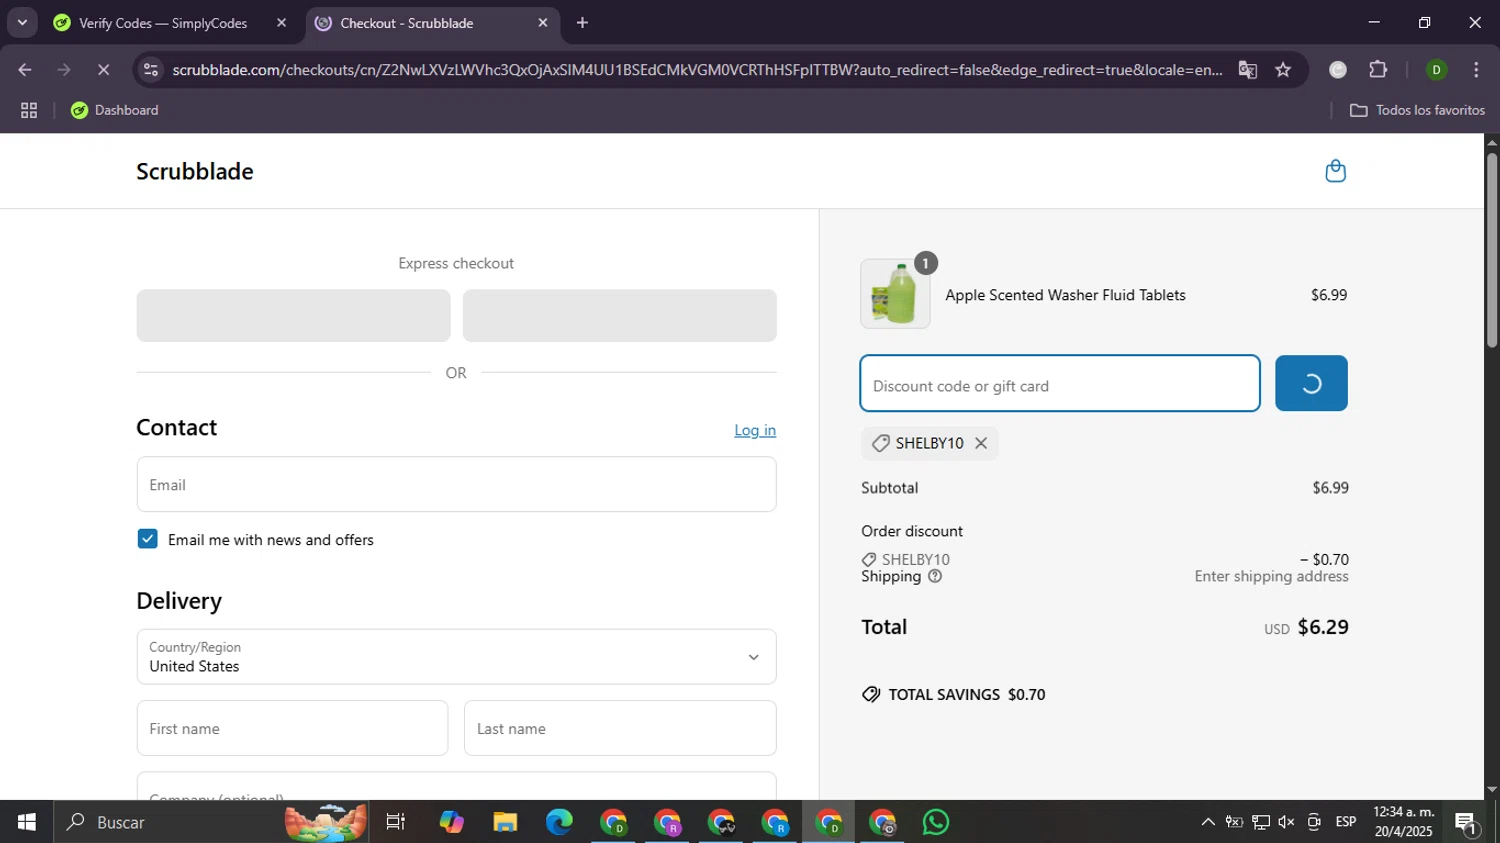
Task: Open a new browser tab
Action: pyautogui.click(x=583, y=23)
